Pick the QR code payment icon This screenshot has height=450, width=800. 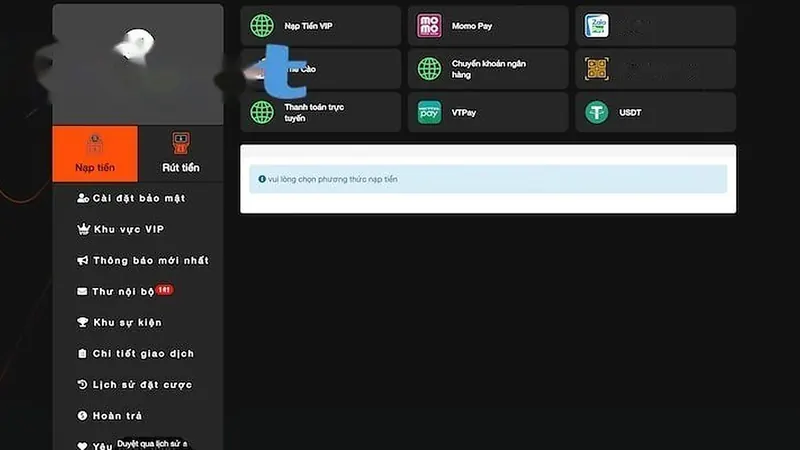pos(596,69)
